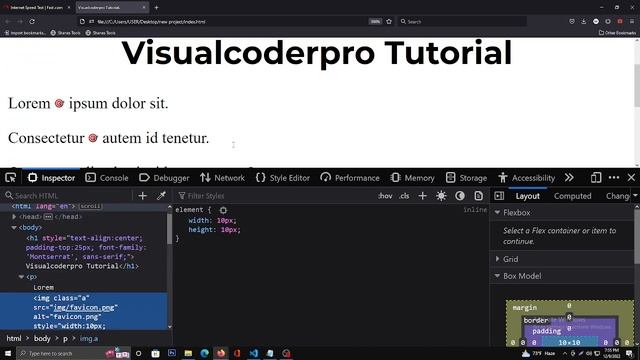Screen dimensions: 640x360
Task: Toggle the .cls classes panel
Action: click(x=404, y=196)
